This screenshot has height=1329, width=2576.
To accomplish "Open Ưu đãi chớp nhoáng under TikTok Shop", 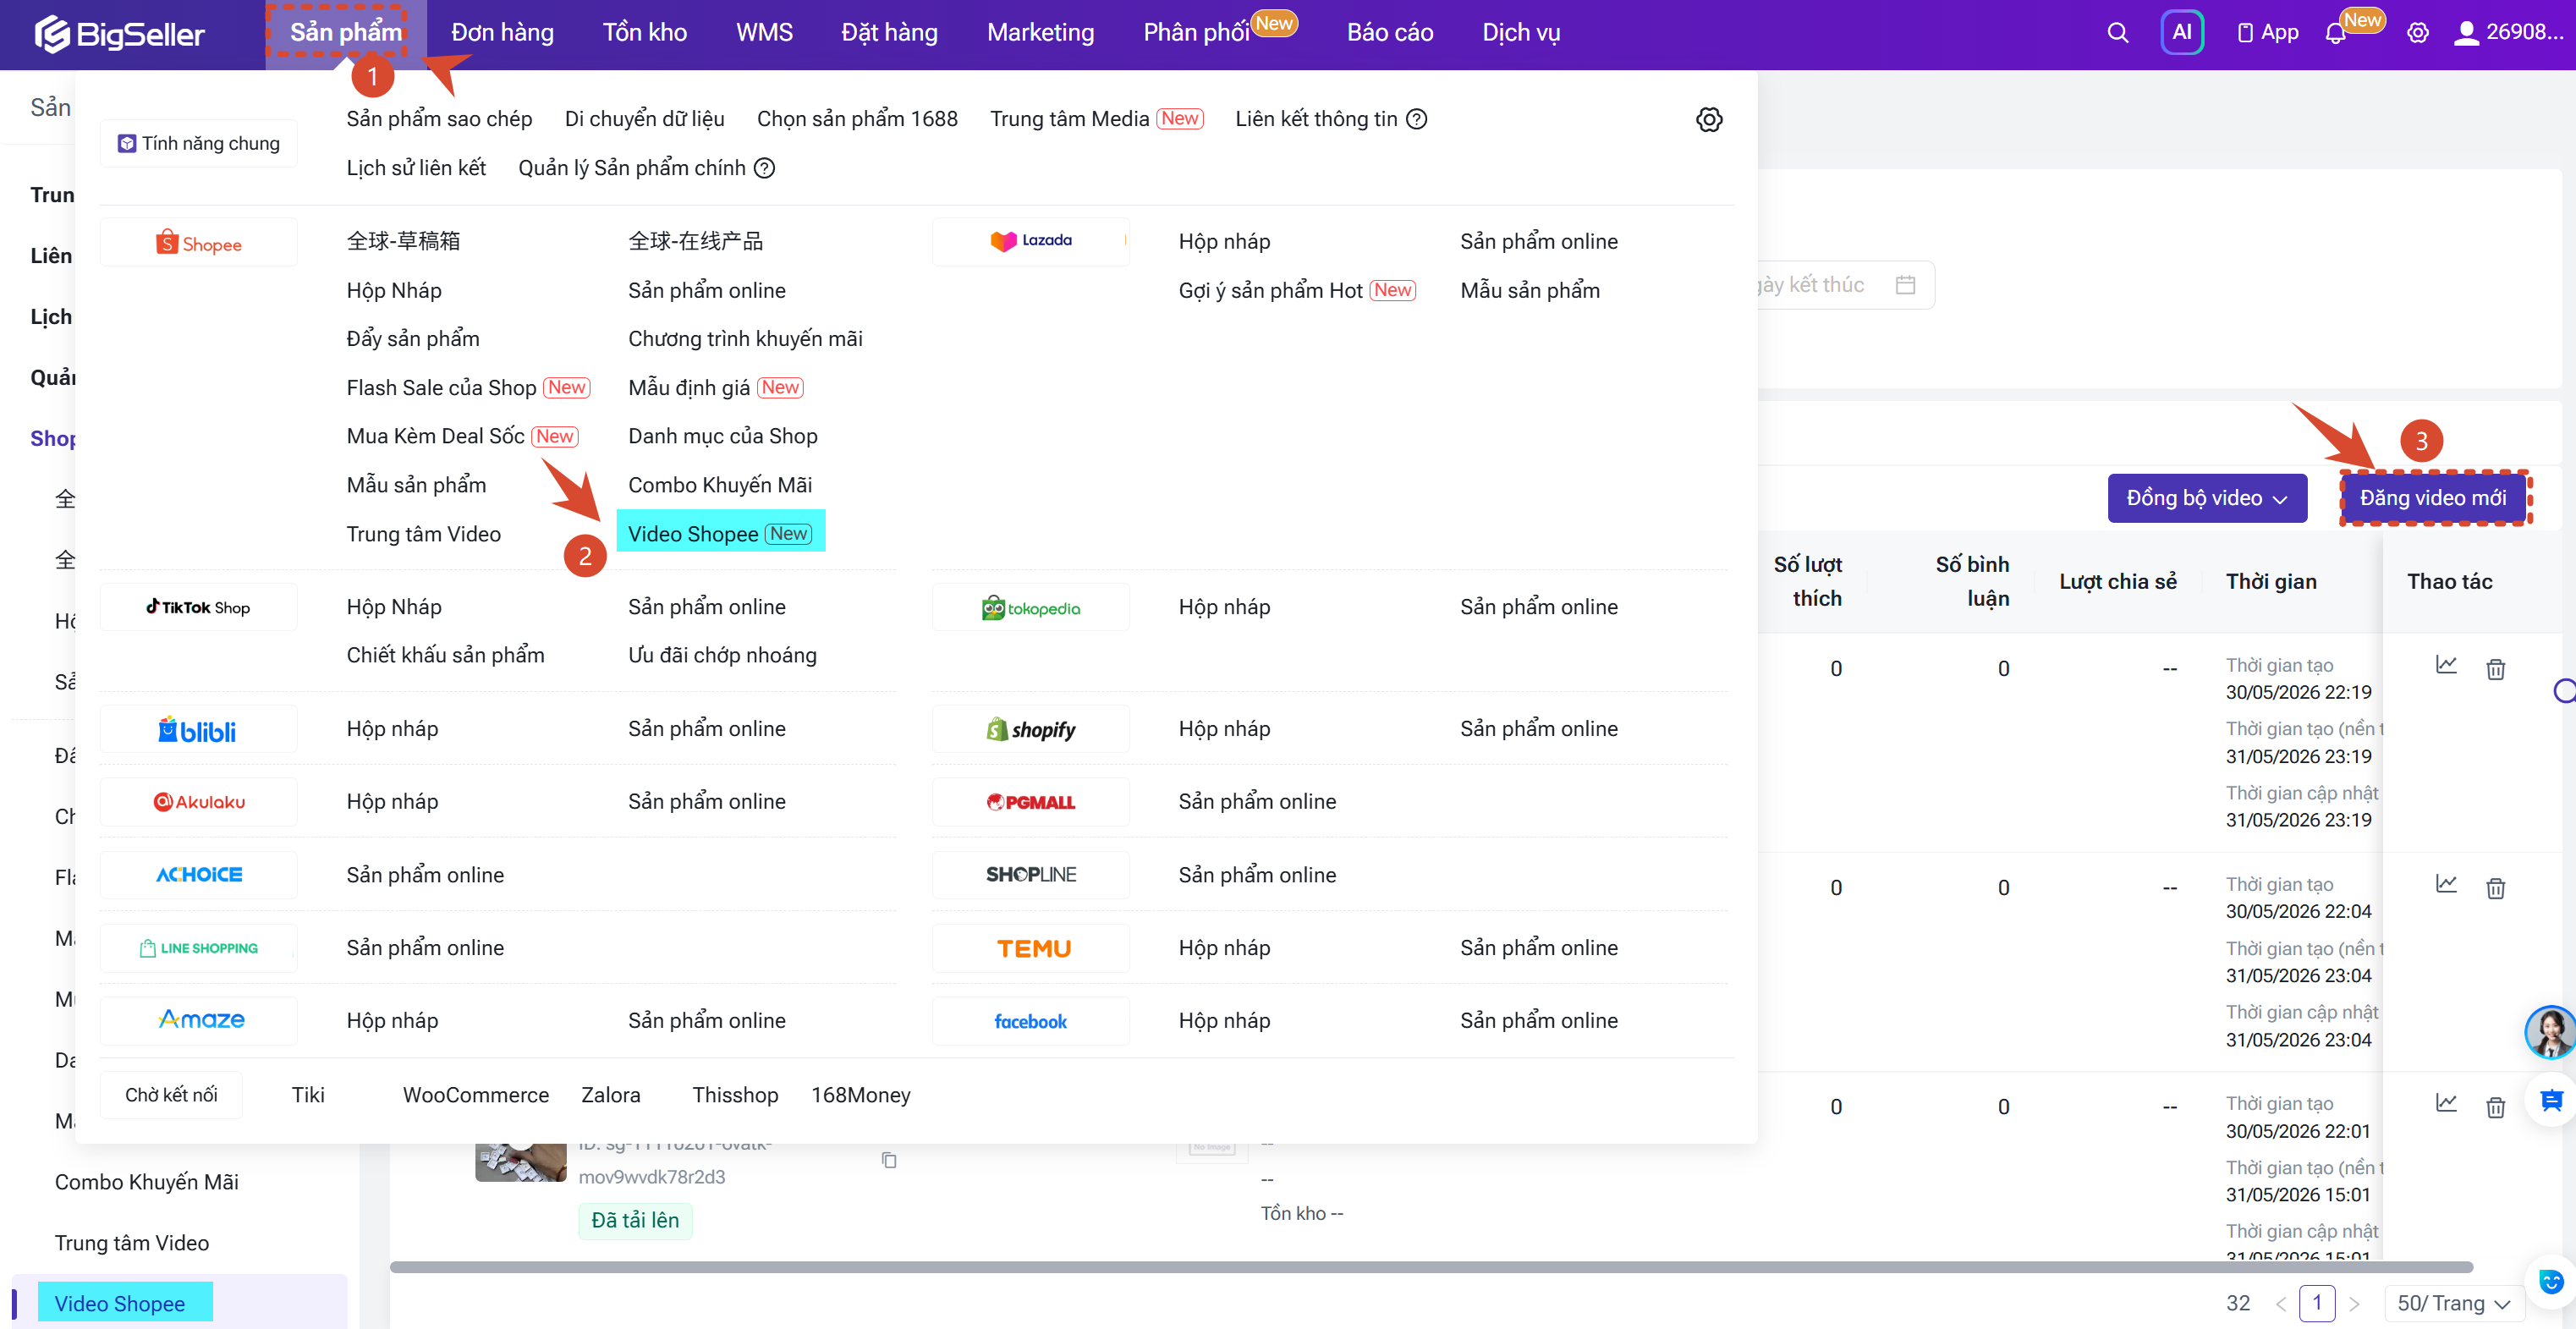I will point(722,655).
